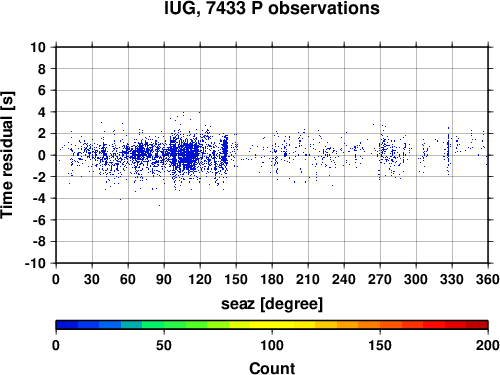Click the vertical data streak near 327 degrees
Screen dimensions: 500x375
pos(448,150)
